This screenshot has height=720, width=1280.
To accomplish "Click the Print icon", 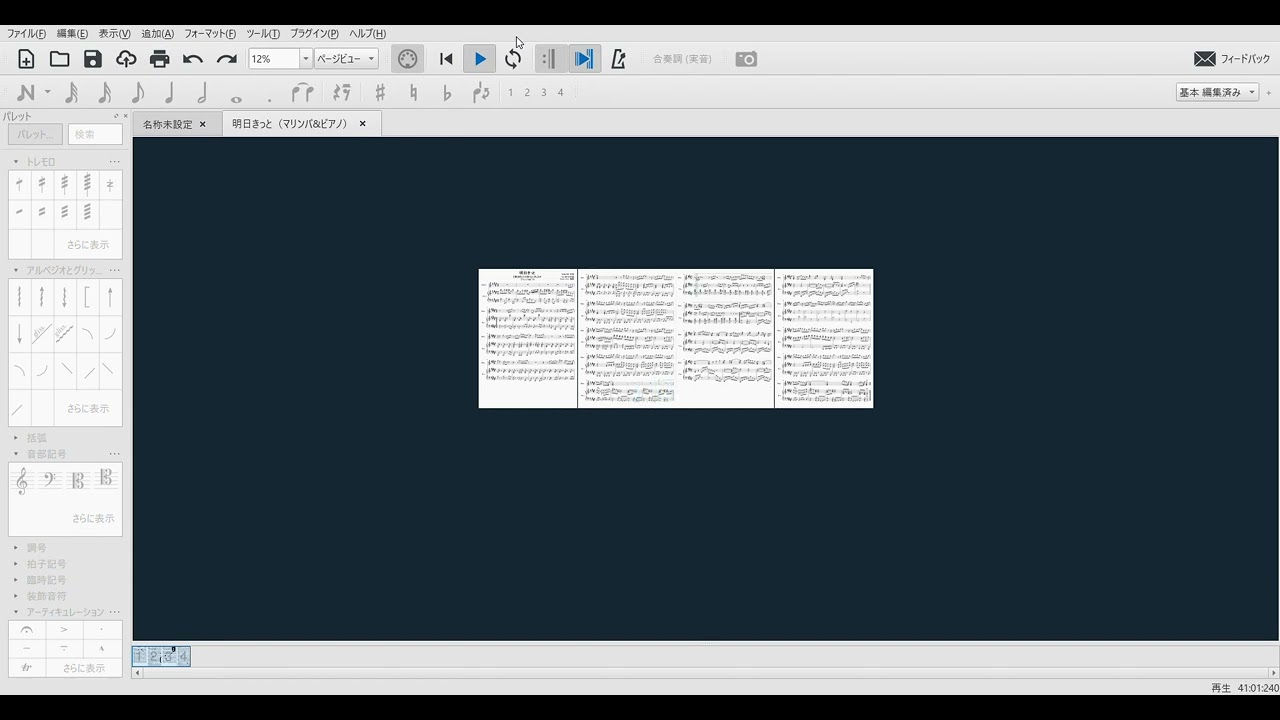I will [159, 59].
